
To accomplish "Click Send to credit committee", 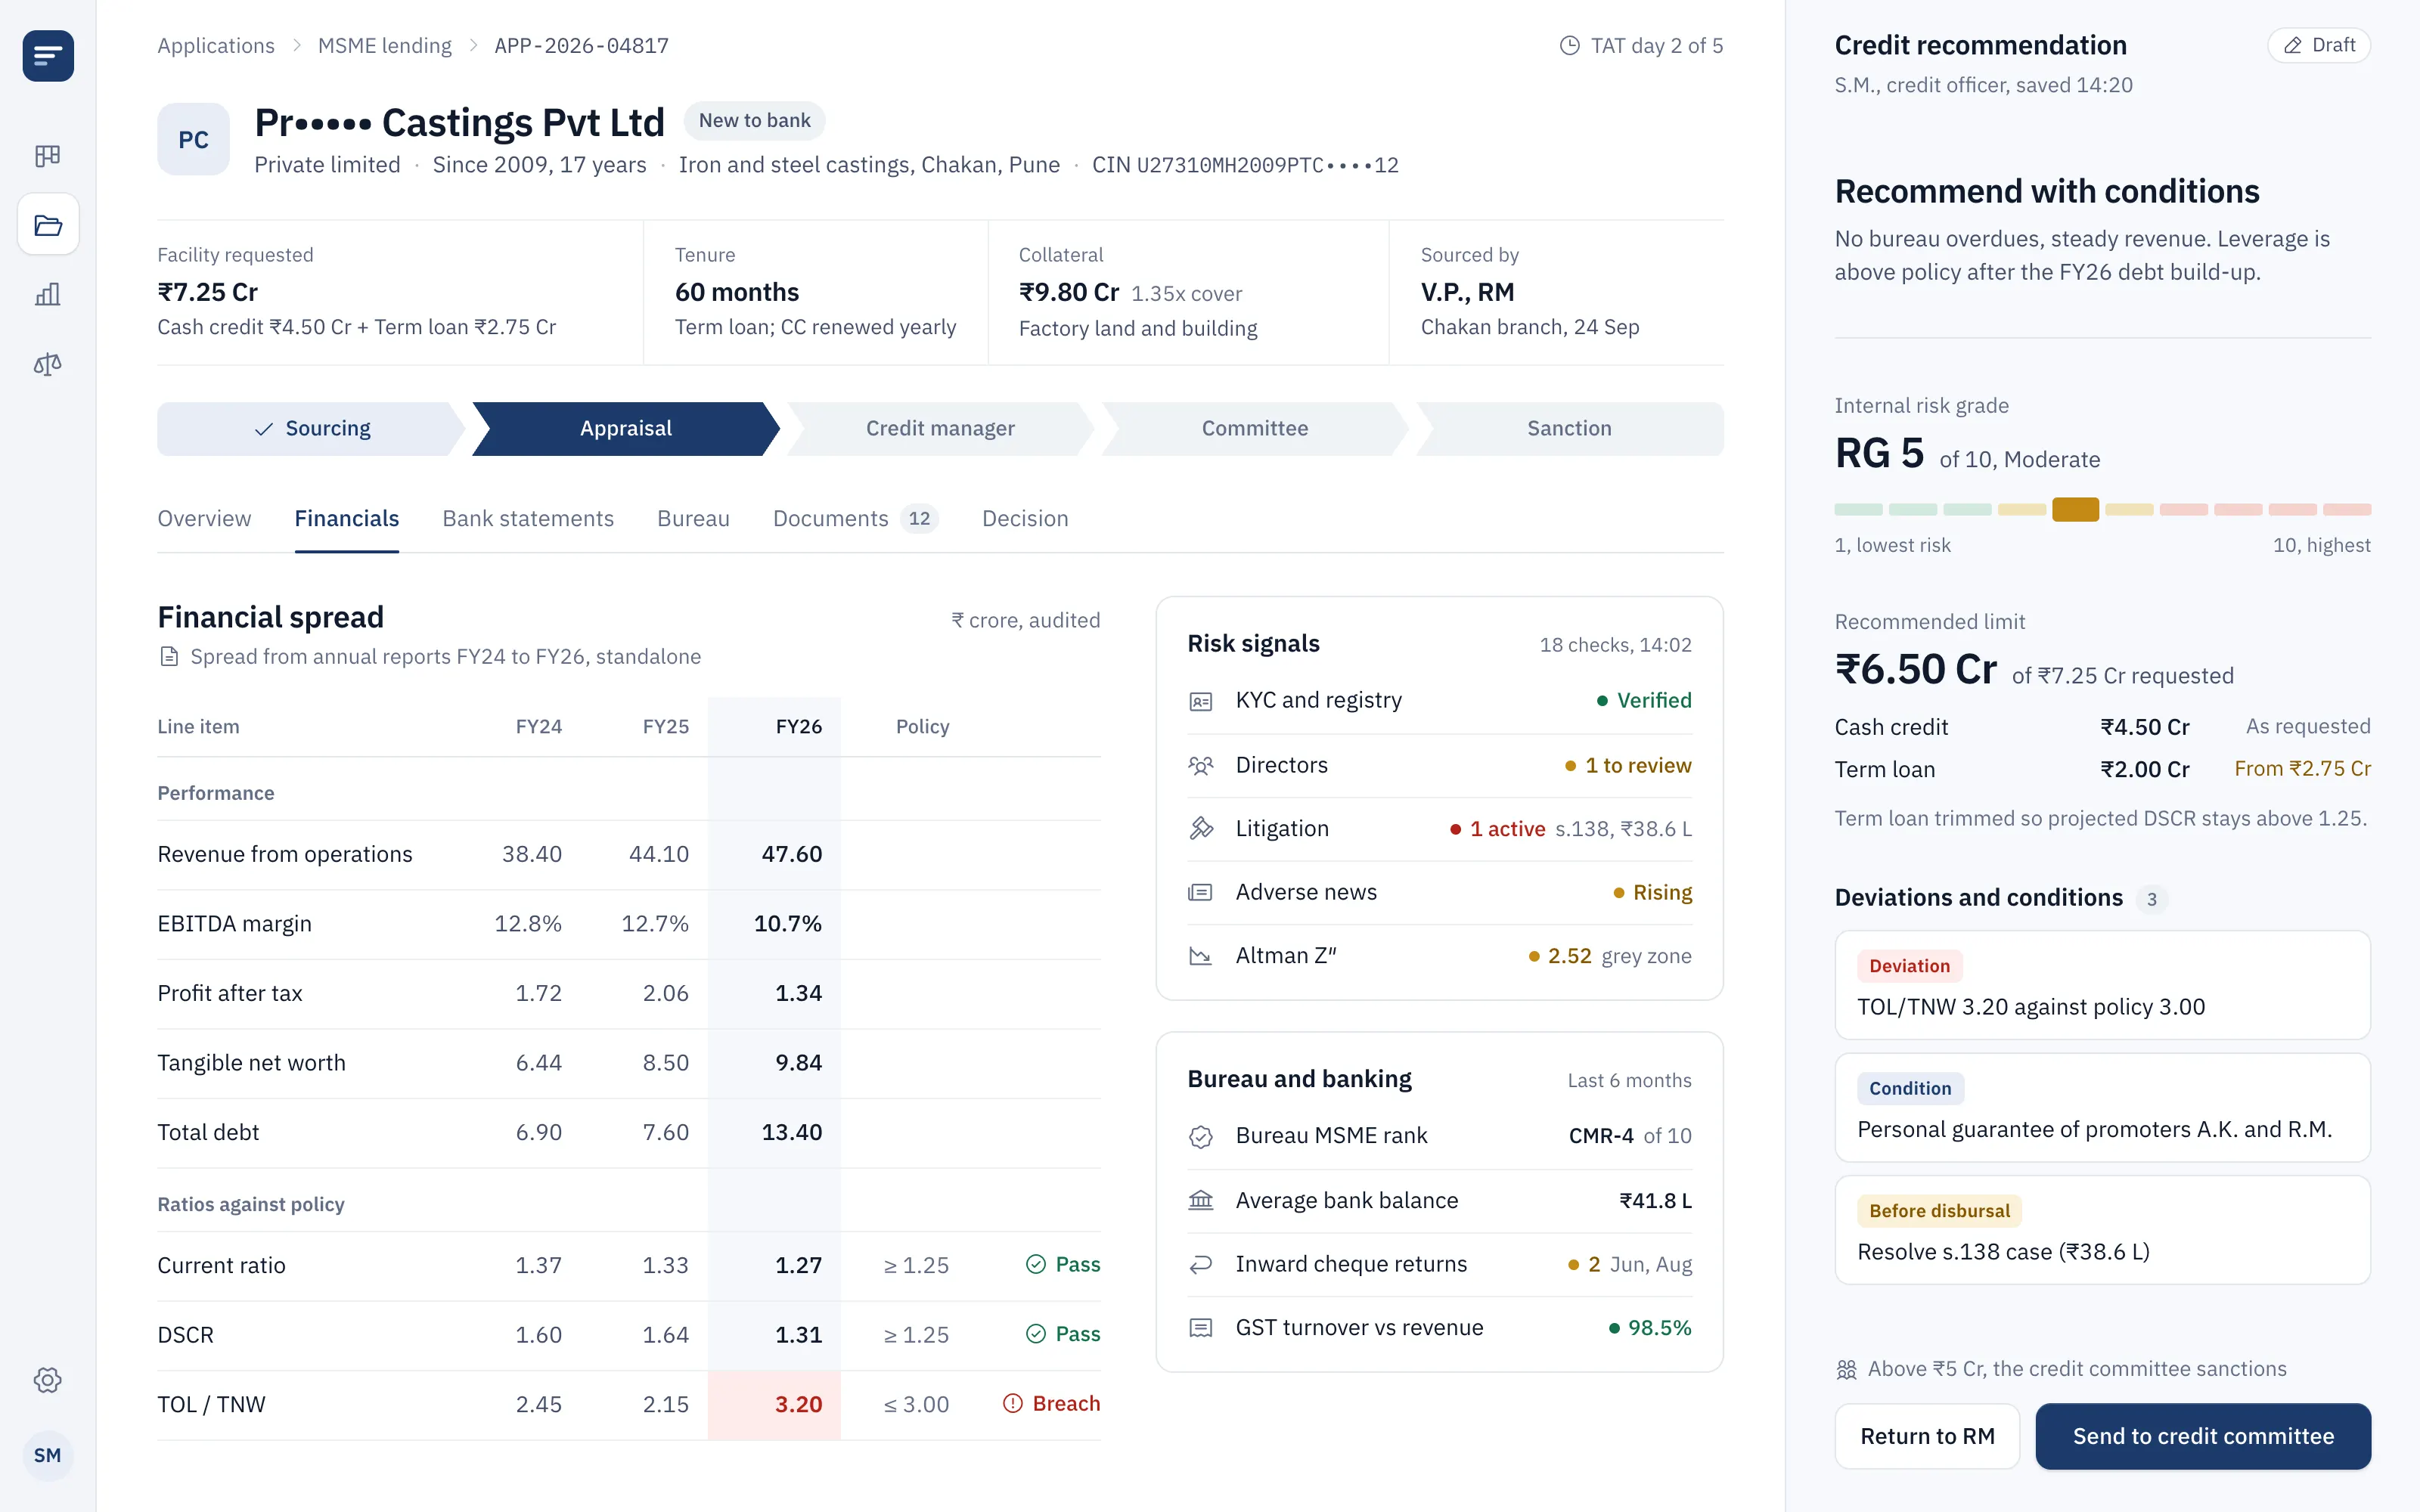I will 2203,1436.
